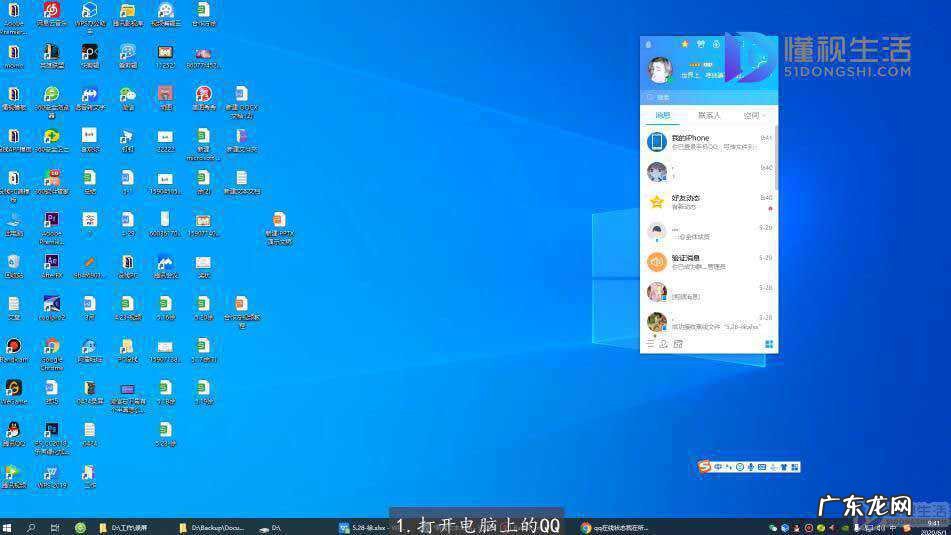Click the QQ profile avatar picture
This screenshot has height=535, width=951.
tap(660, 69)
